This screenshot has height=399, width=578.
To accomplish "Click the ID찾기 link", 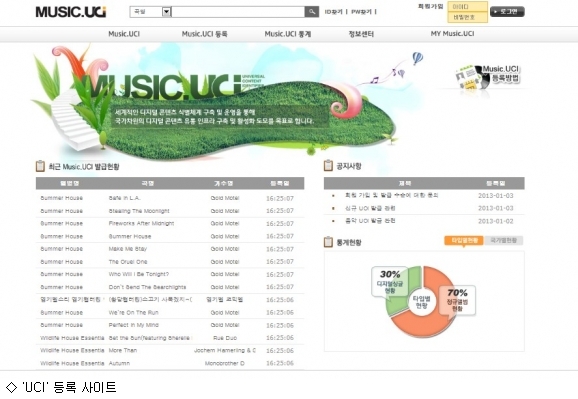I will 334,12.
